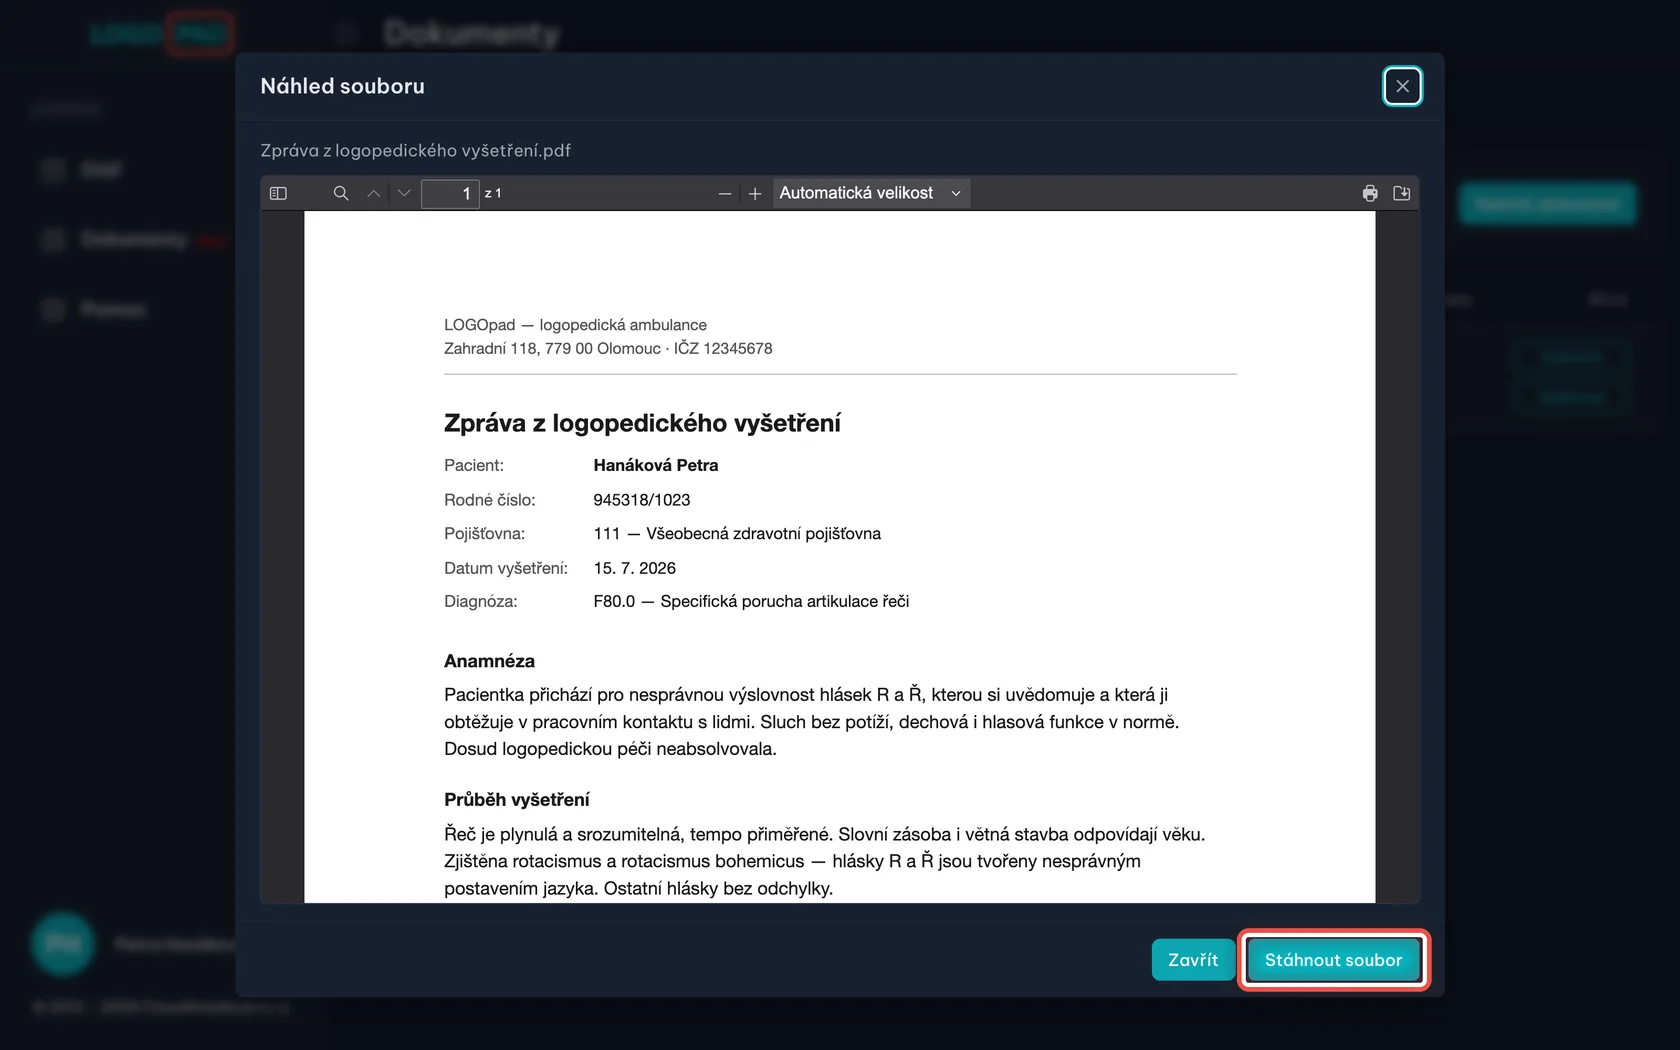
Task: Go to previous page with up arrow
Action: click(x=373, y=193)
